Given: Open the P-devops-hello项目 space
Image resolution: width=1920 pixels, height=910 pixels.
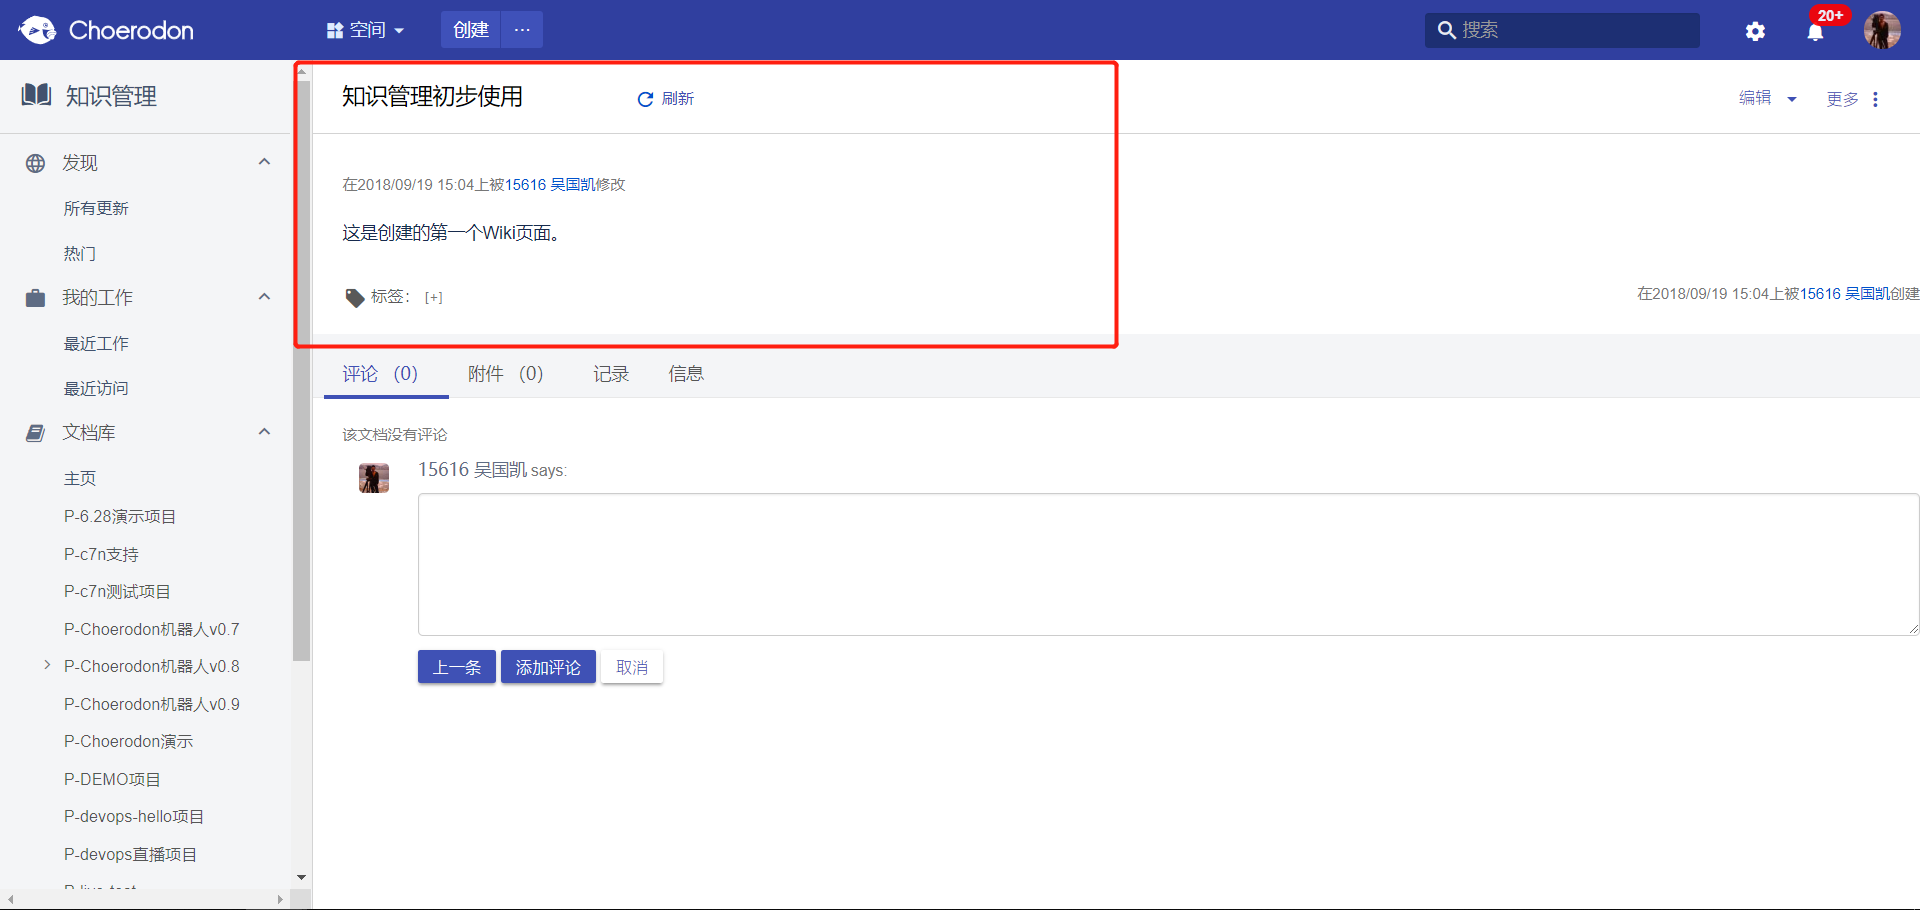Looking at the screenshot, I should tap(134, 816).
